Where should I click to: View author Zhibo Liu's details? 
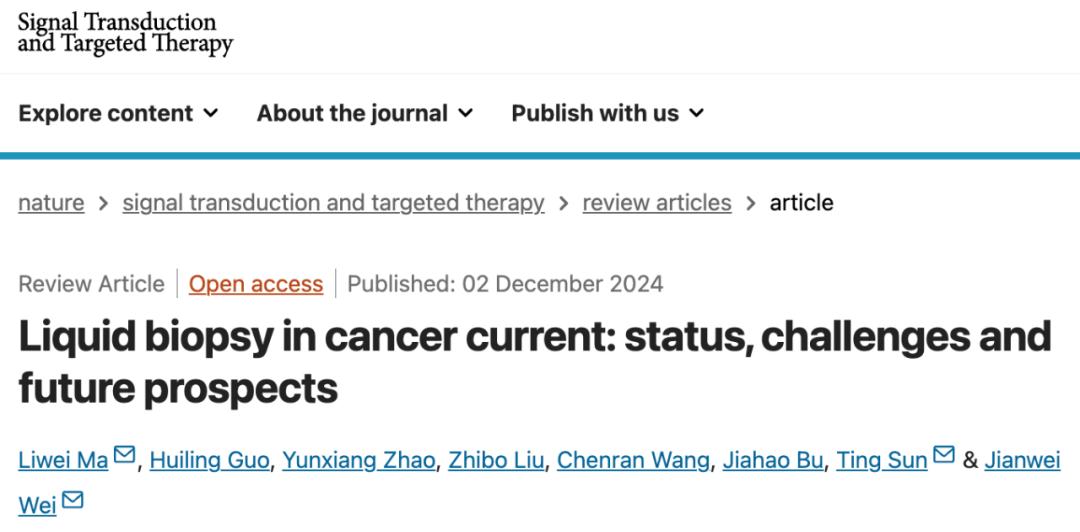pyautogui.click(x=496, y=461)
